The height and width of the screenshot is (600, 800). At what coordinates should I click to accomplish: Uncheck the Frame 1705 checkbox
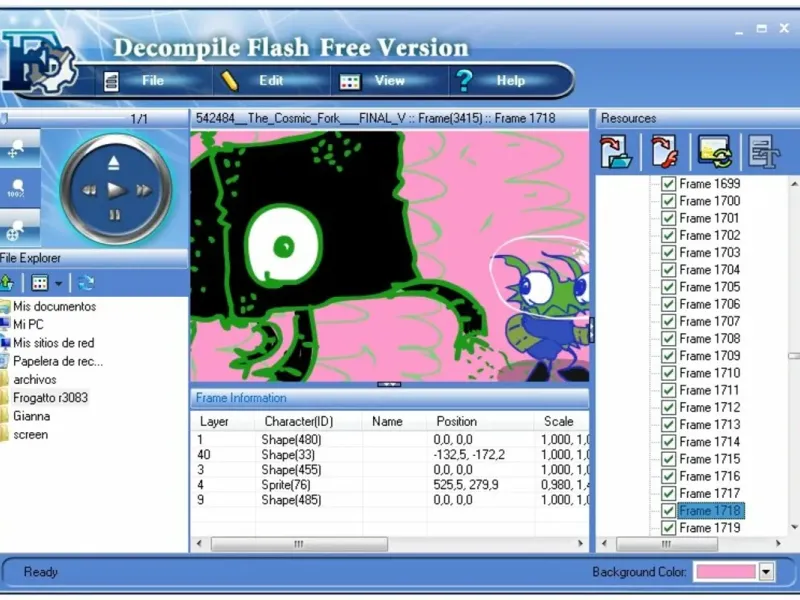tap(668, 287)
